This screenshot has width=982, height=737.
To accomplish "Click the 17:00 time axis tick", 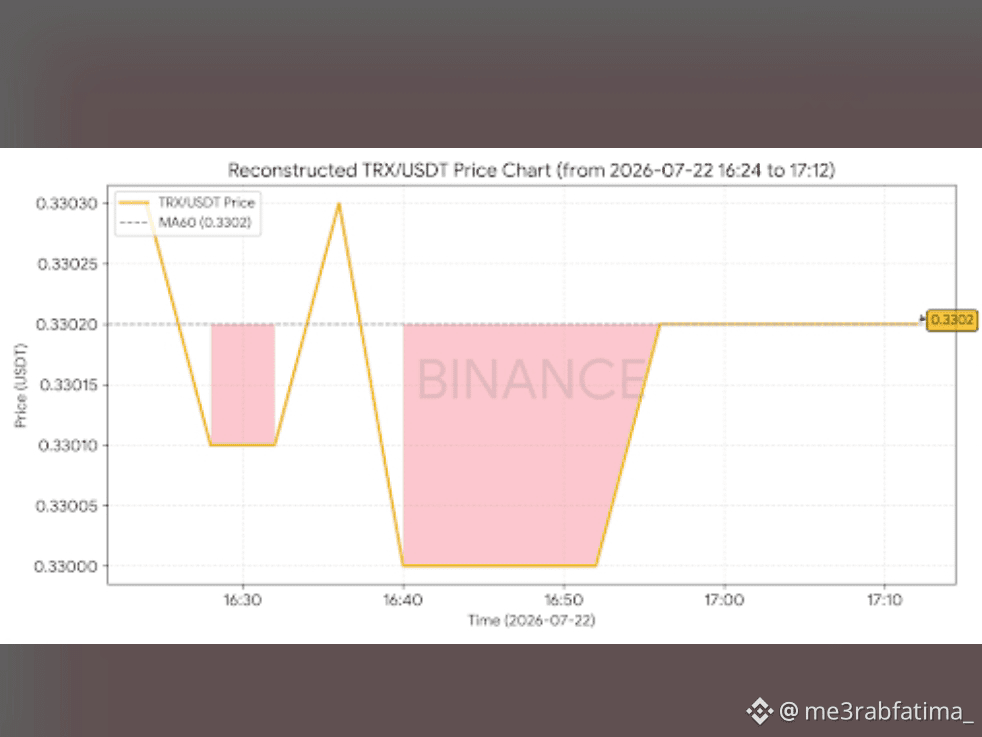I will tap(724, 600).
